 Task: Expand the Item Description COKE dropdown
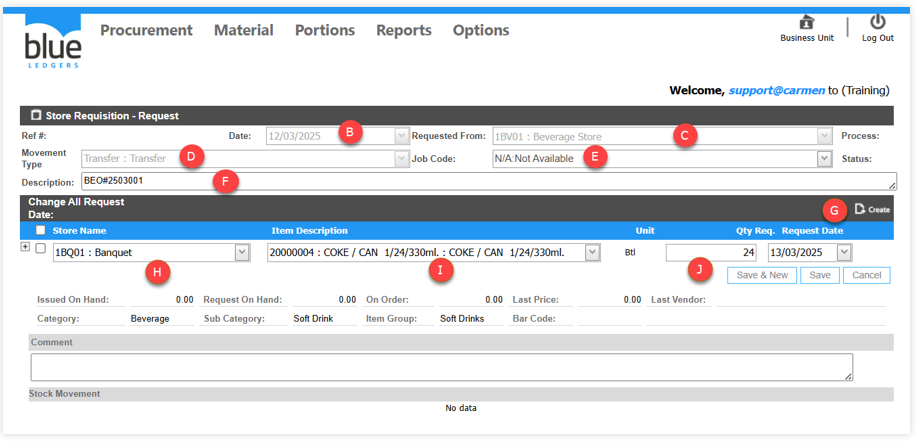coord(592,253)
